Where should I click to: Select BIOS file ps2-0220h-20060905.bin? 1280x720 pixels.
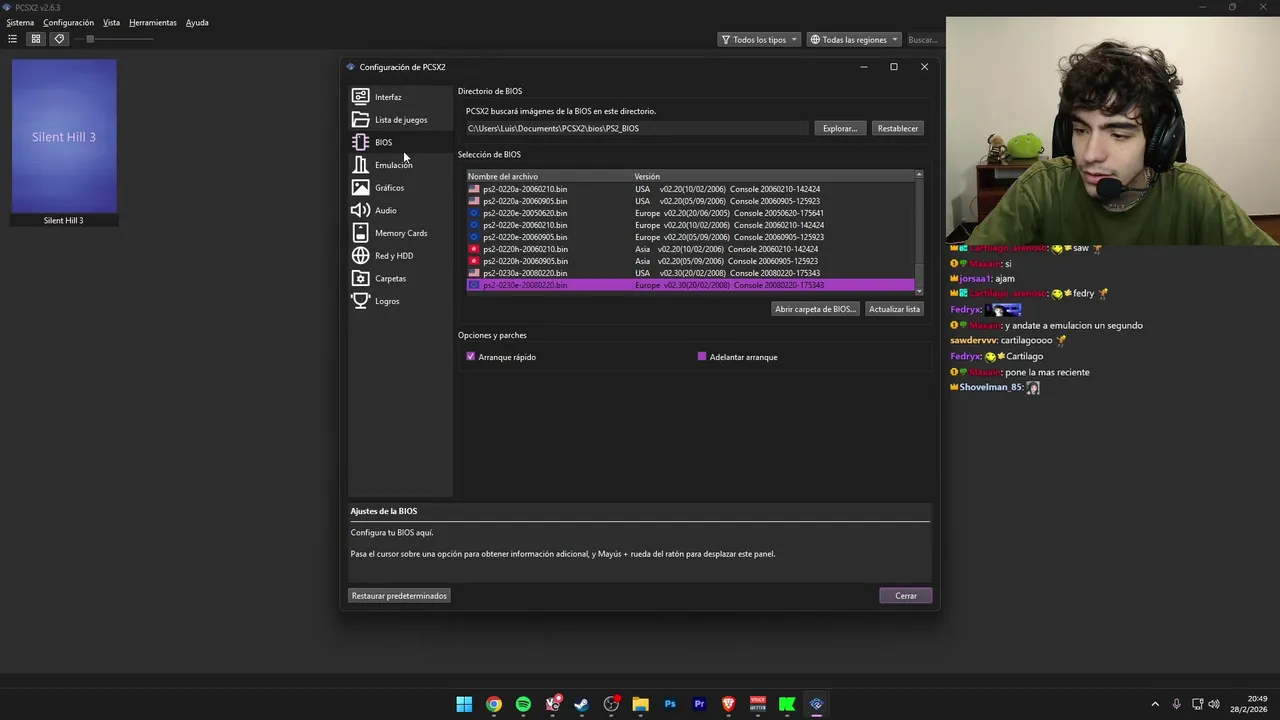(690, 261)
